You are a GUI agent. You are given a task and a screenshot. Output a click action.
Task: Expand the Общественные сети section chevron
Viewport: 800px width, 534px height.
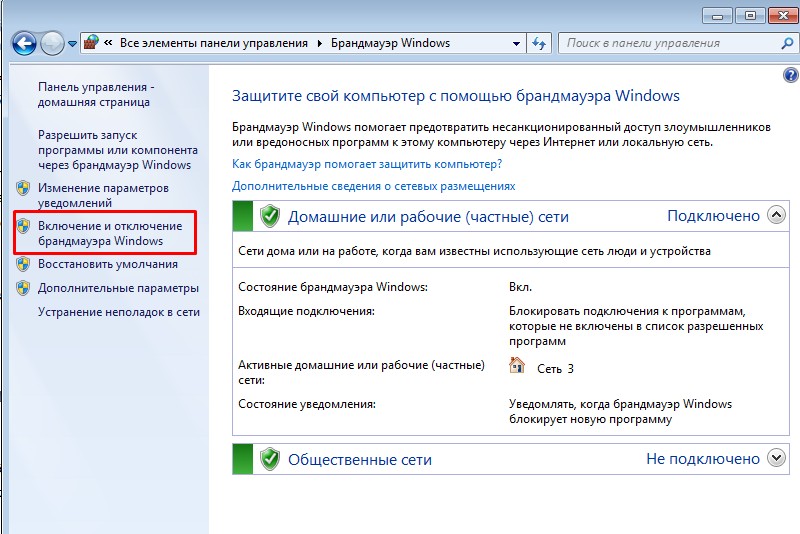[x=776, y=458]
